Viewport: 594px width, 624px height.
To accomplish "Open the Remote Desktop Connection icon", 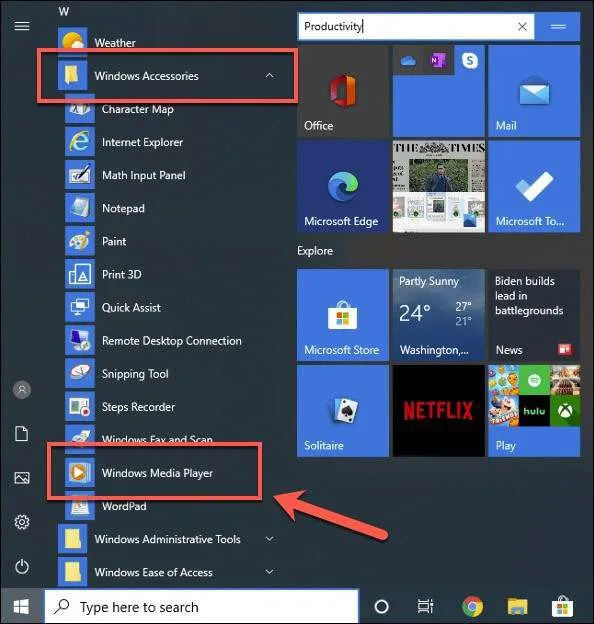I will 80,340.
